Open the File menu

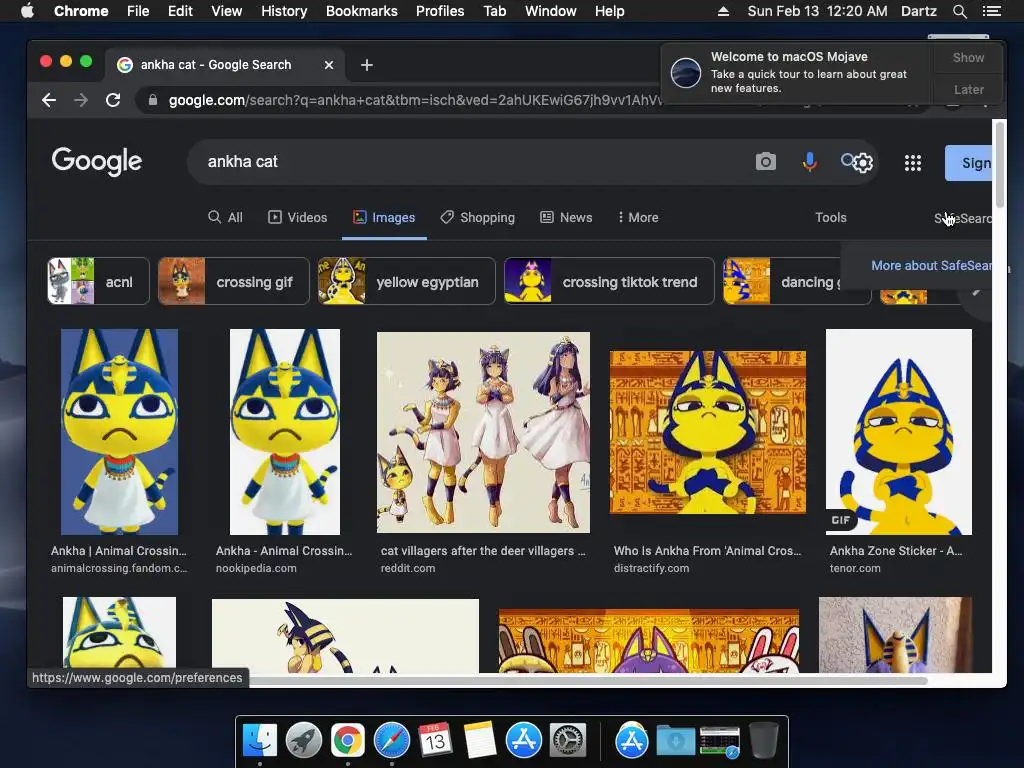coord(138,11)
